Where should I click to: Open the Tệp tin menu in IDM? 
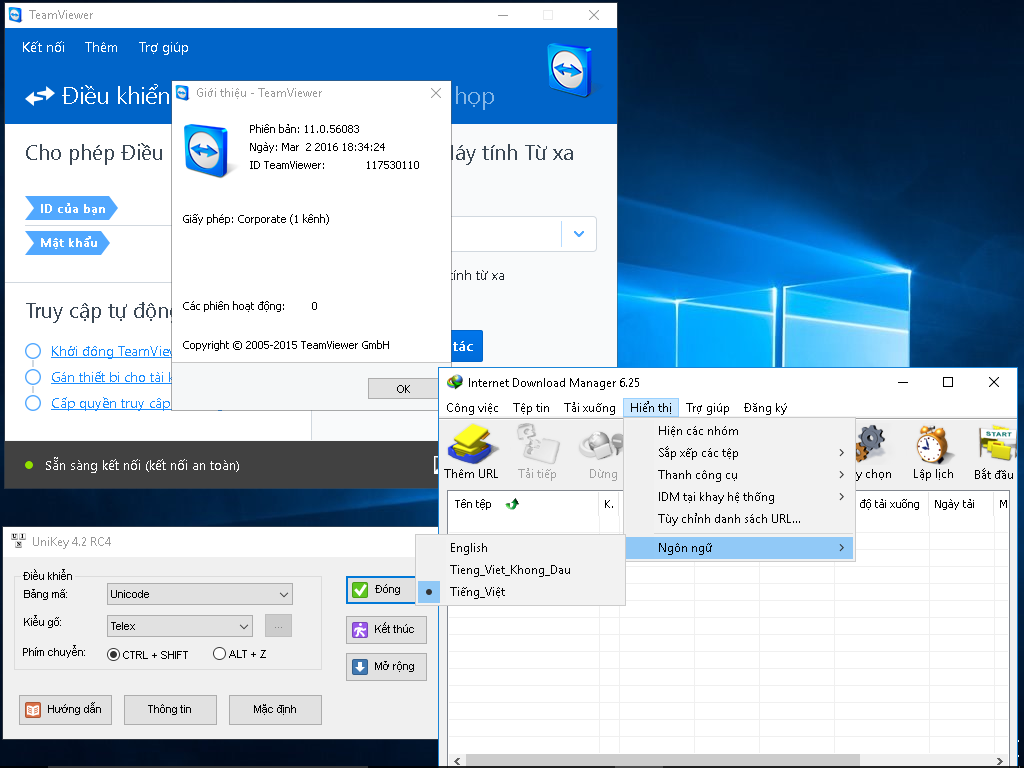[531, 408]
